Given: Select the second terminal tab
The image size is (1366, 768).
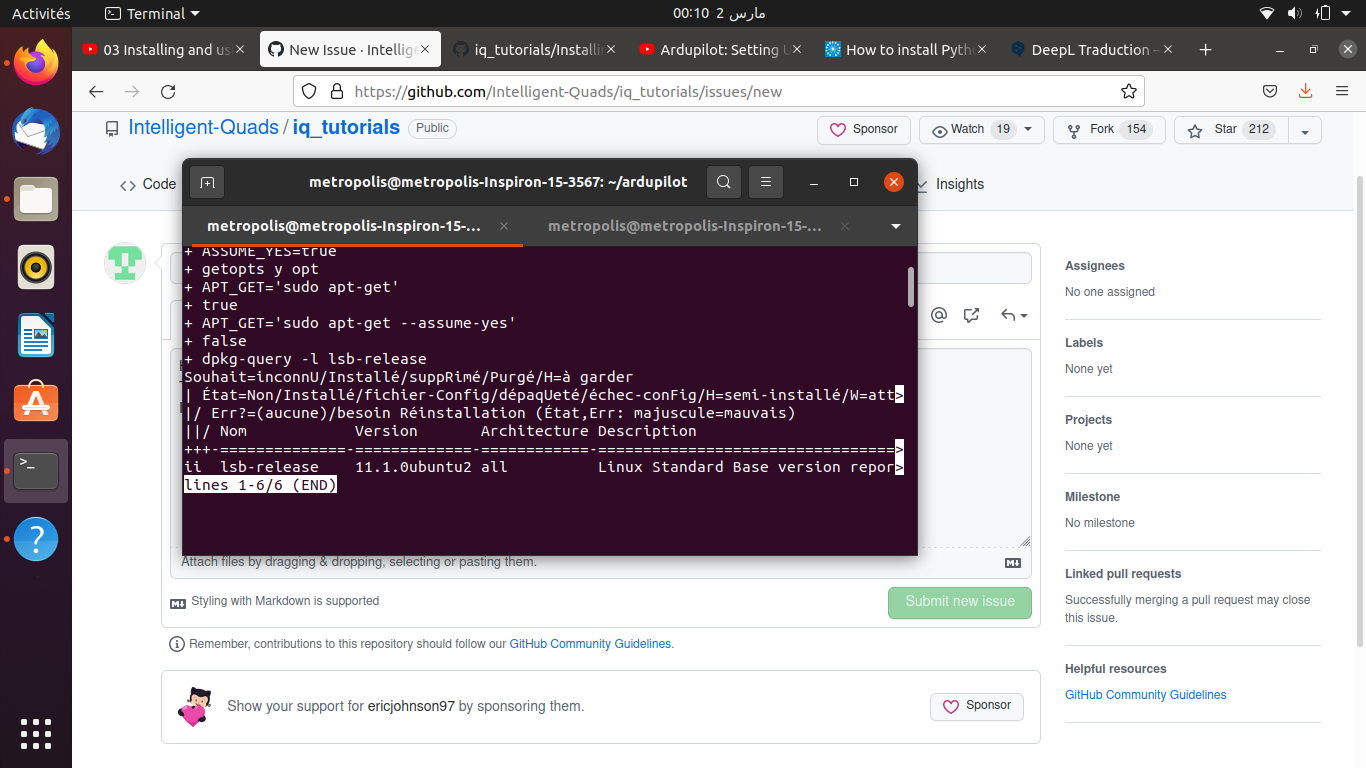Looking at the screenshot, I should 684,226.
